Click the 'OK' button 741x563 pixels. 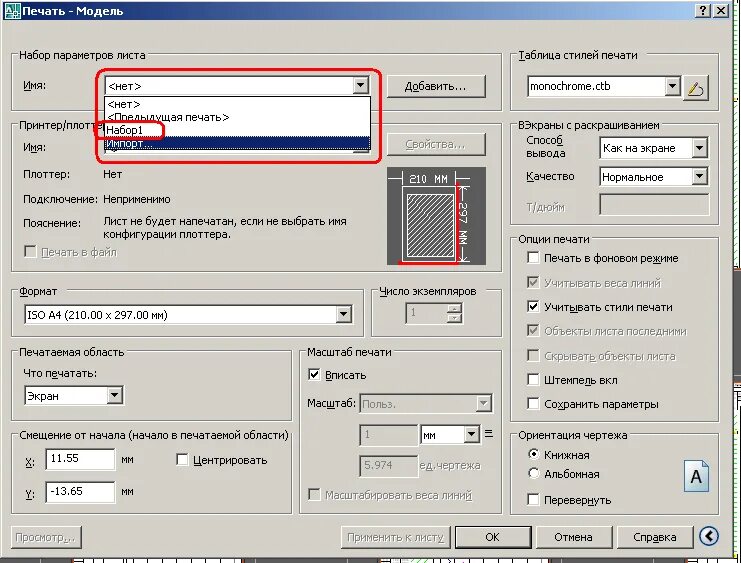point(492,537)
